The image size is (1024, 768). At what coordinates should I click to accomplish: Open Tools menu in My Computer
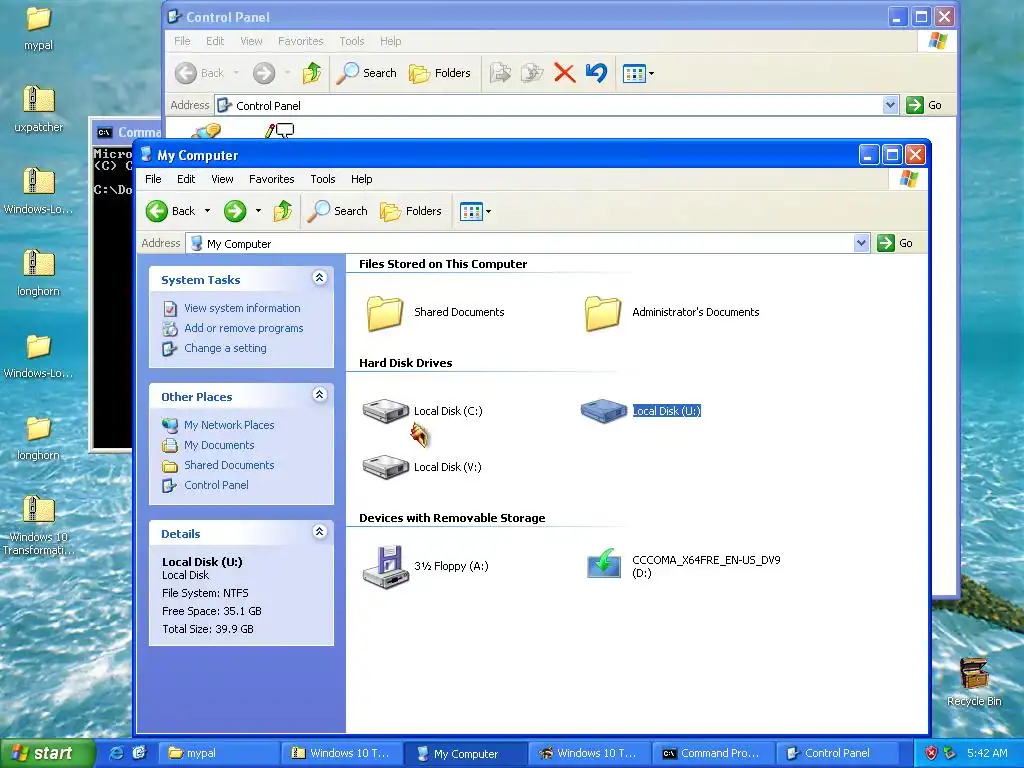coord(323,179)
